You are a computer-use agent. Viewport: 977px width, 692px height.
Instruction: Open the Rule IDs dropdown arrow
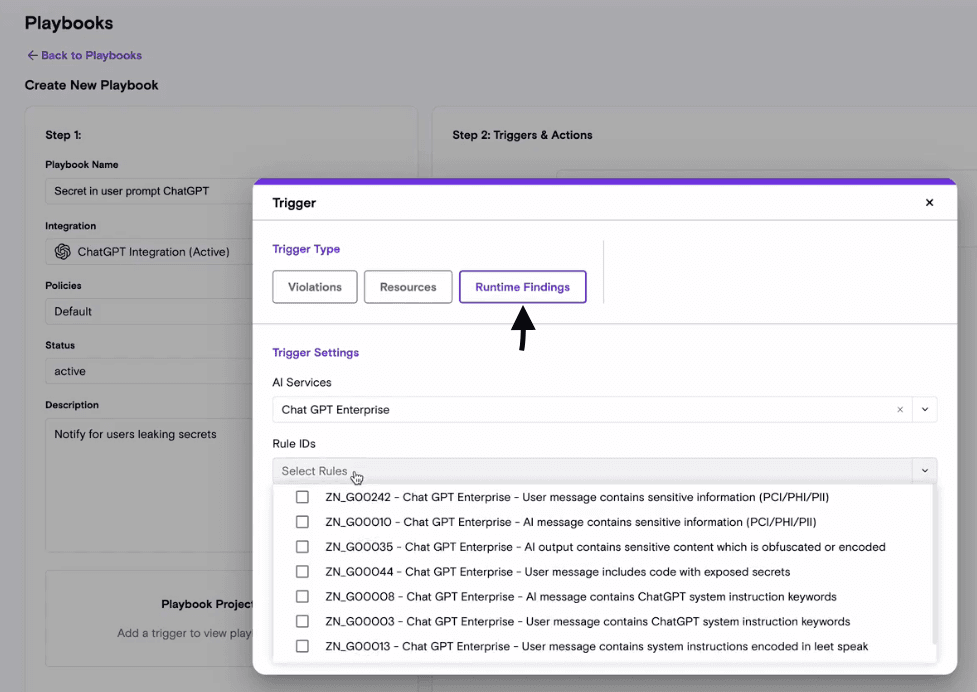pos(925,471)
